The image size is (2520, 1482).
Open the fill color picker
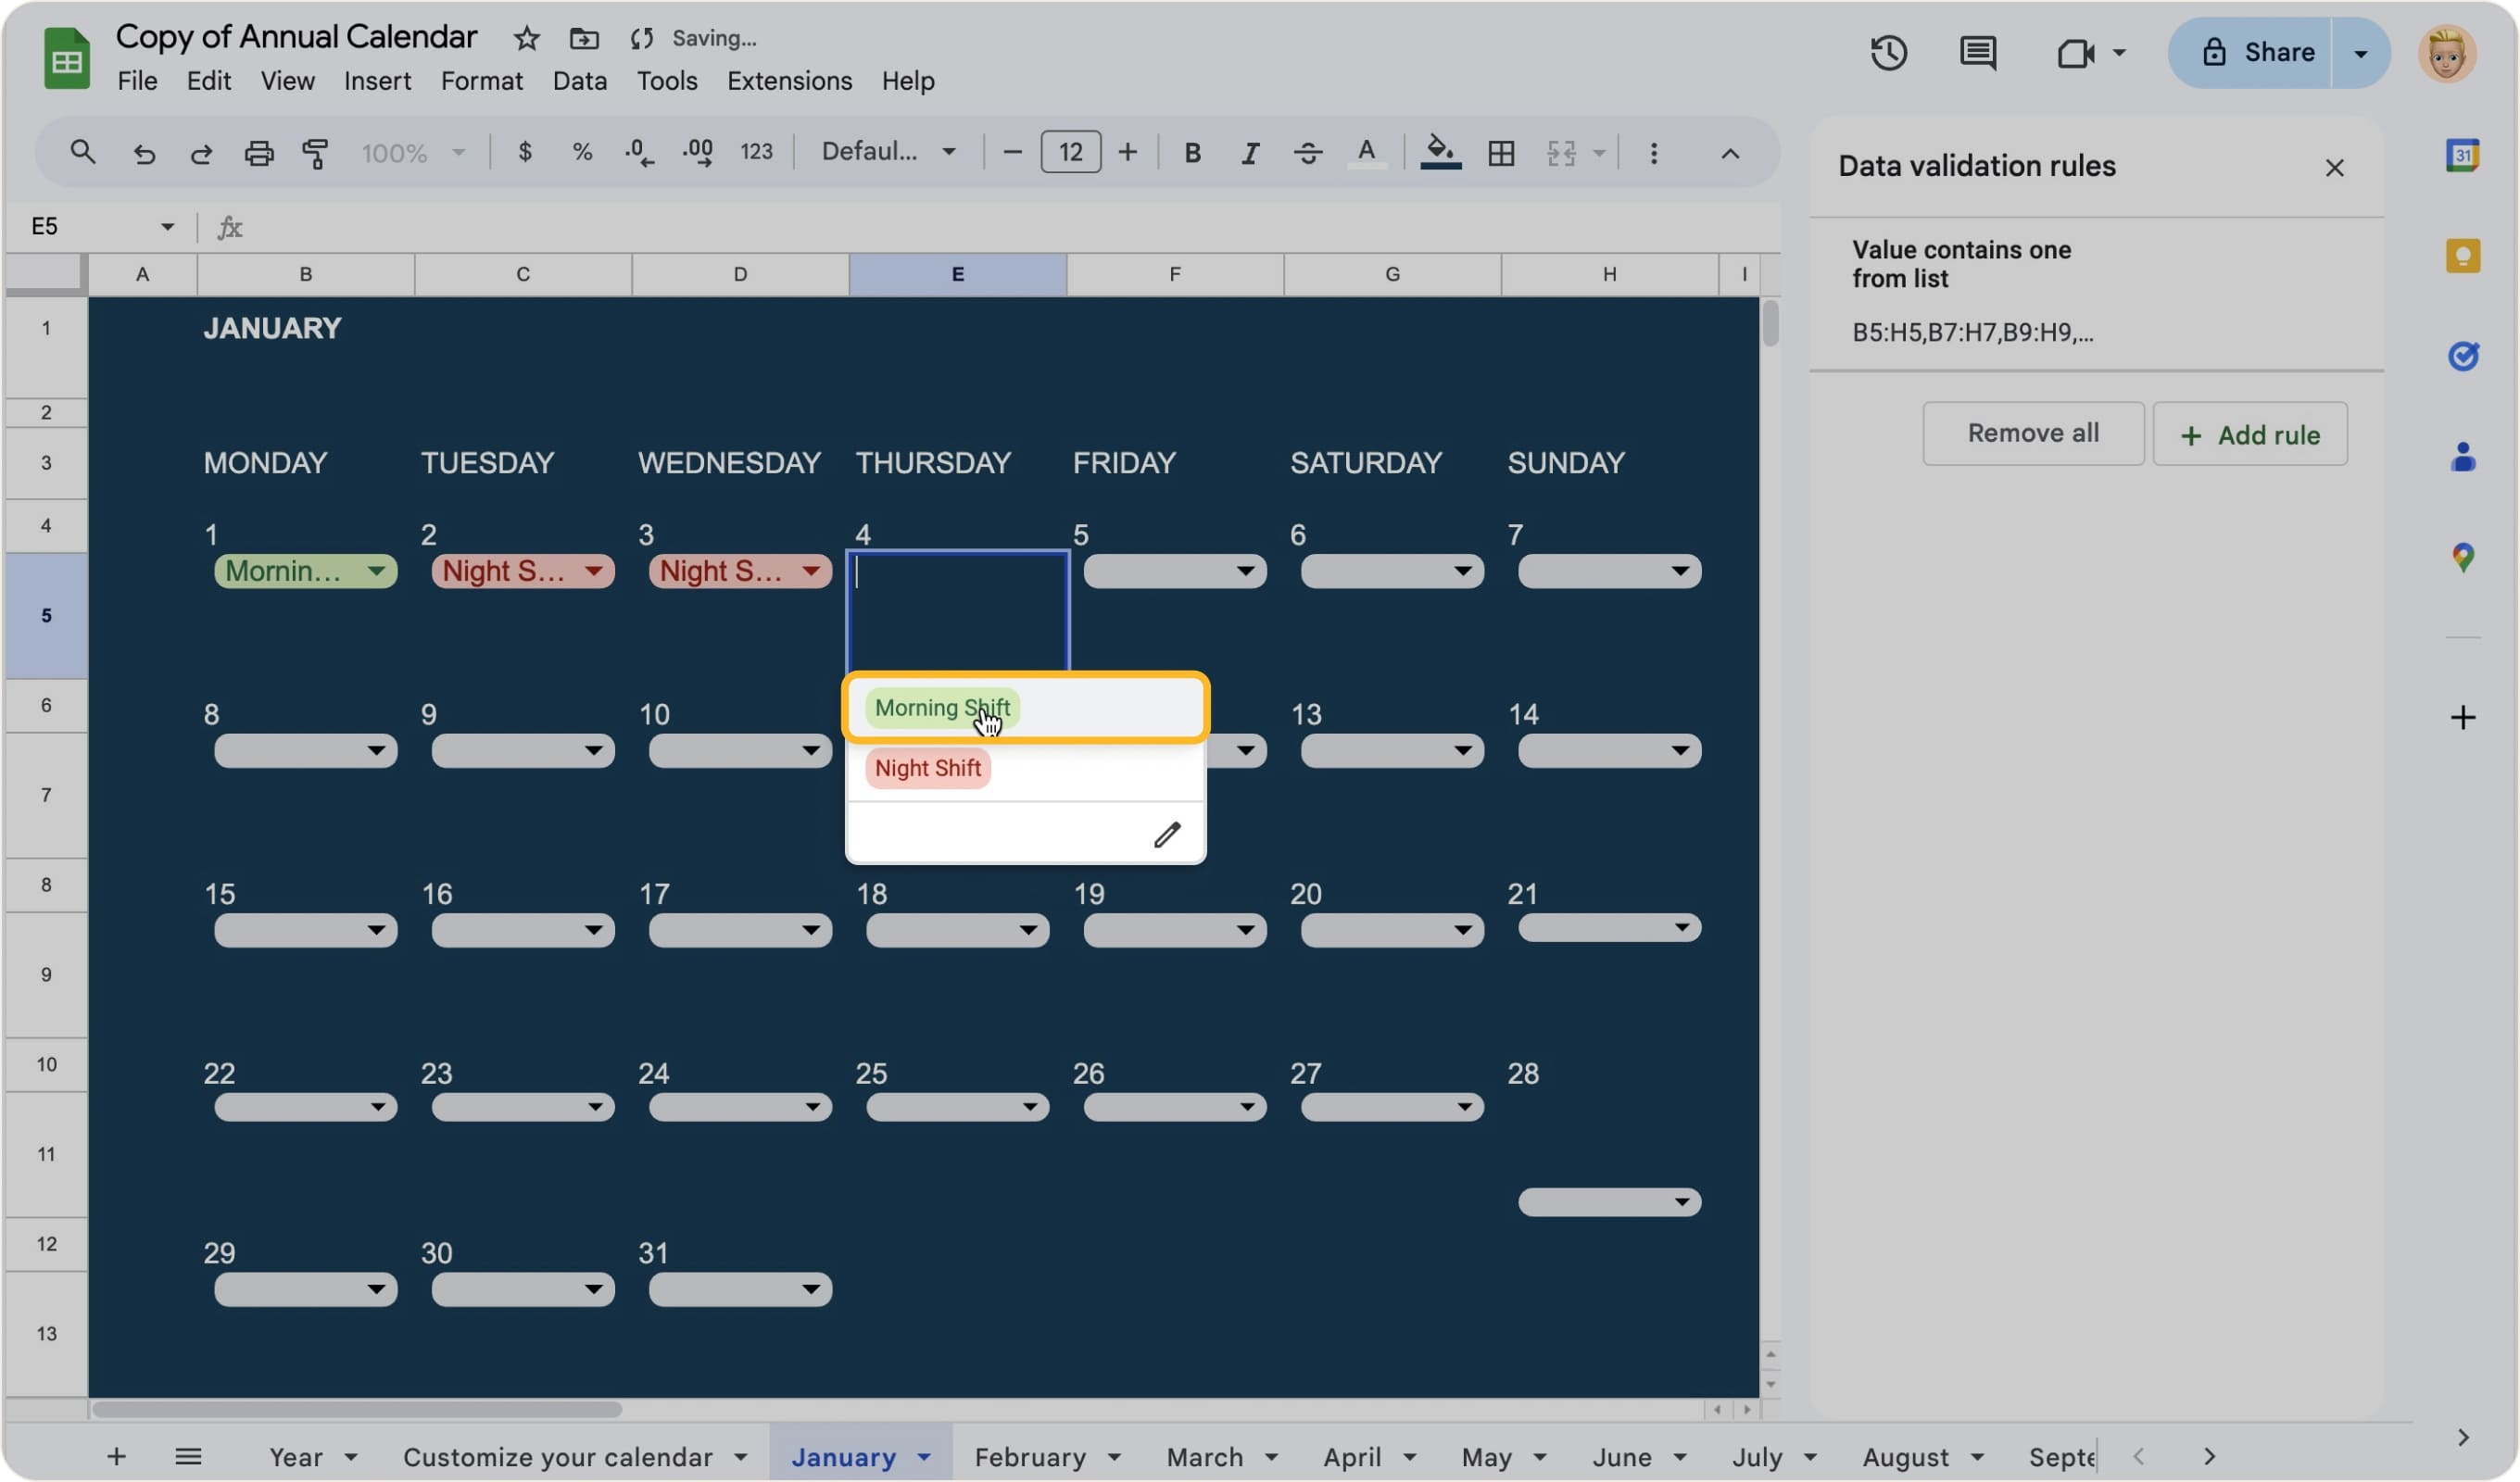coord(1440,152)
